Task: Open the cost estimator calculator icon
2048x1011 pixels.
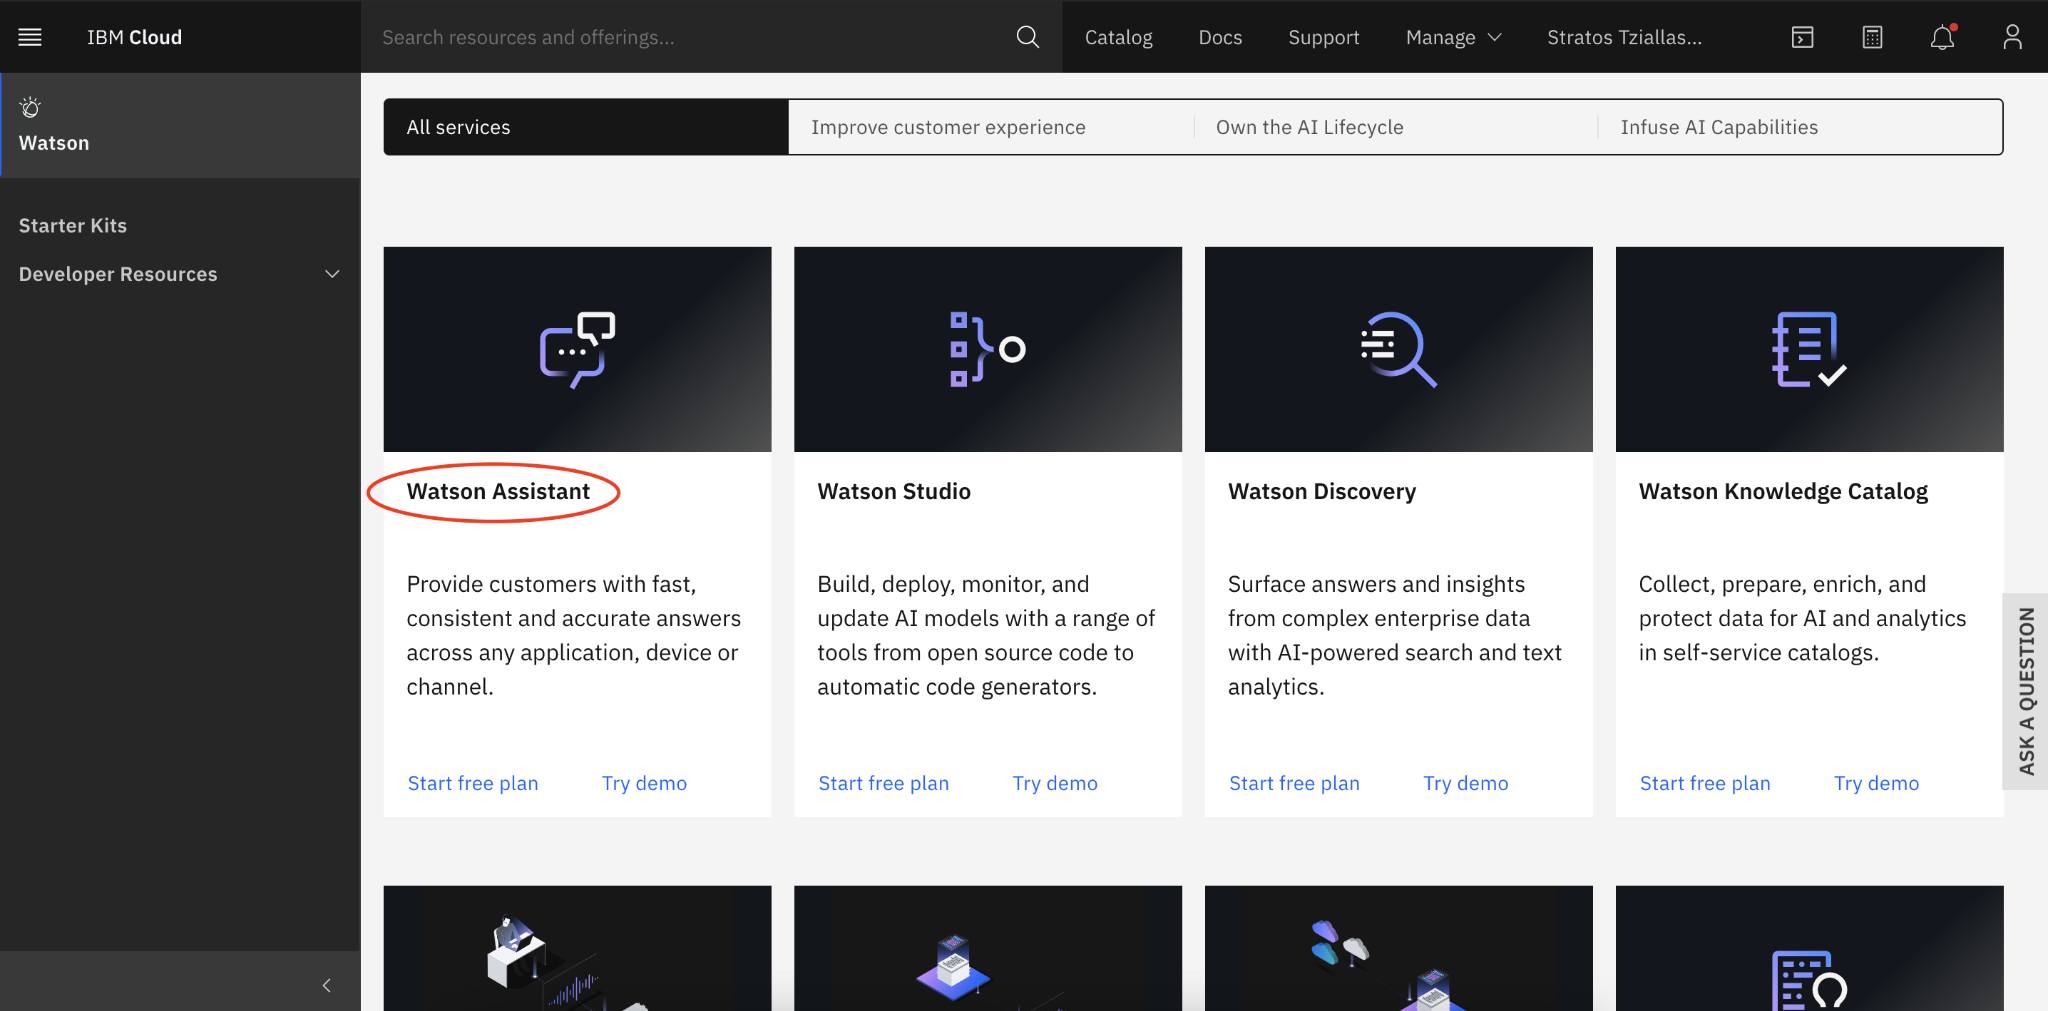Action: [1872, 37]
